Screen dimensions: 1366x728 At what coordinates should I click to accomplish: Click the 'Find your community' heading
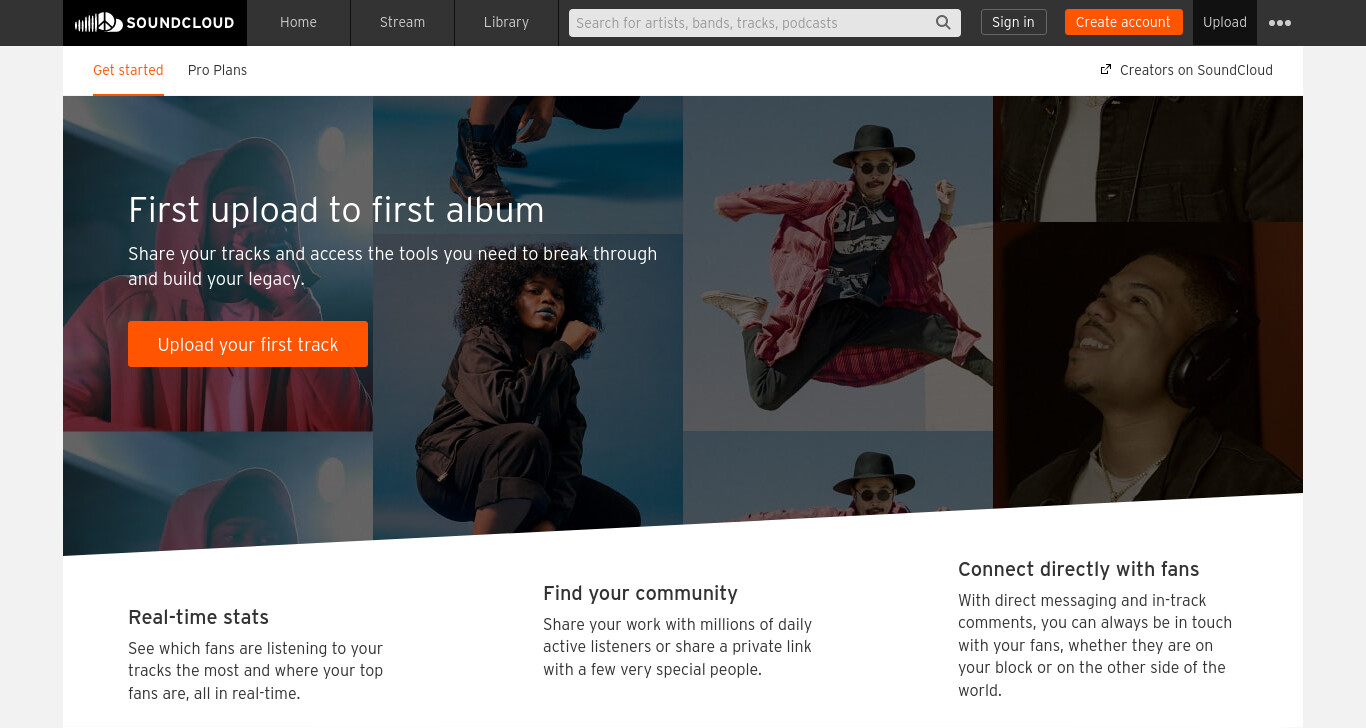click(x=640, y=593)
